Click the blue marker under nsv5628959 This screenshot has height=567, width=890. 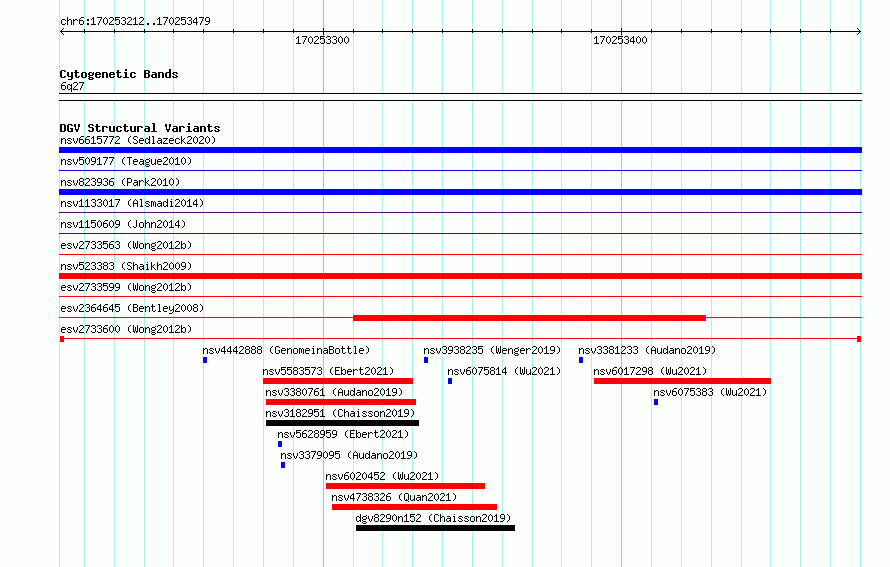click(280, 444)
